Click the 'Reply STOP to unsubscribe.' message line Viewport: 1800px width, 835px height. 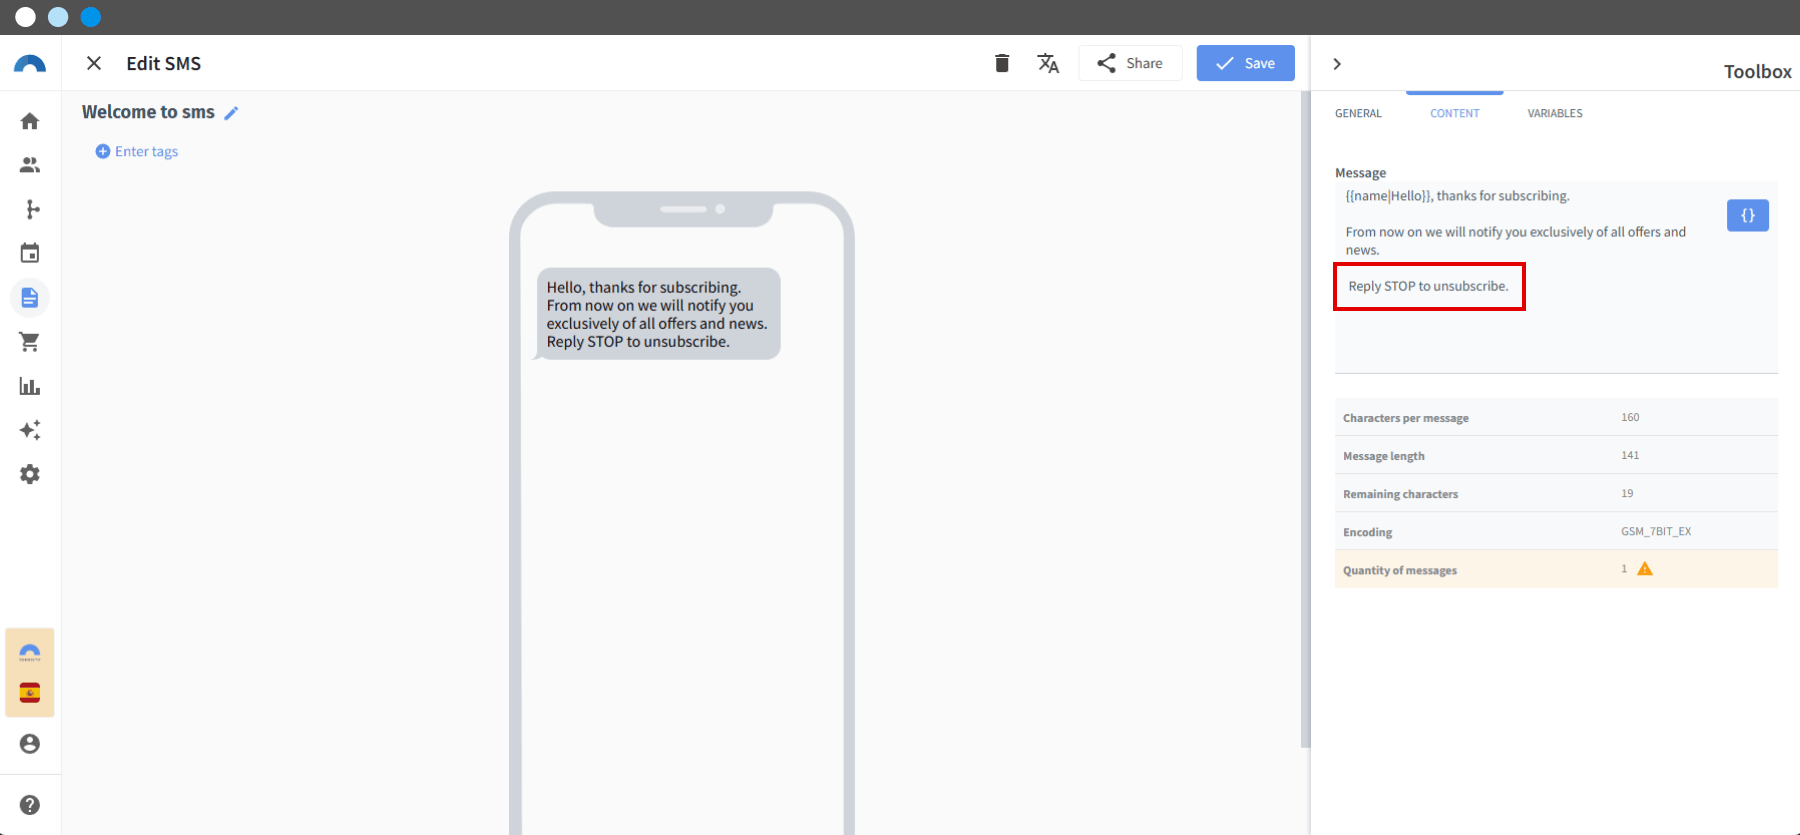click(x=1428, y=286)
